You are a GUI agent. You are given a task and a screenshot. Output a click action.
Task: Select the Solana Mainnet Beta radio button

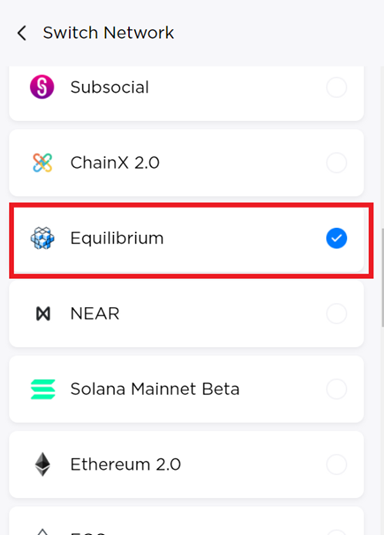[337, 389]
